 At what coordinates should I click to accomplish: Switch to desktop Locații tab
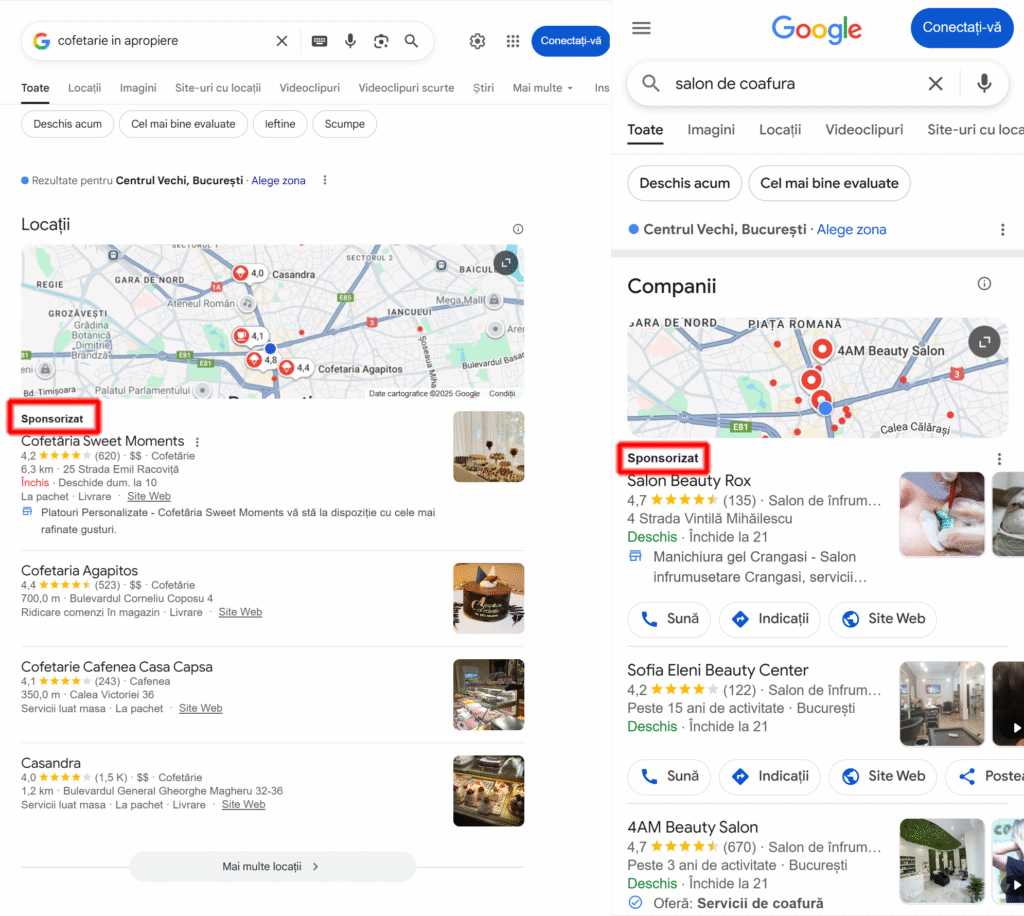point(84,88)
